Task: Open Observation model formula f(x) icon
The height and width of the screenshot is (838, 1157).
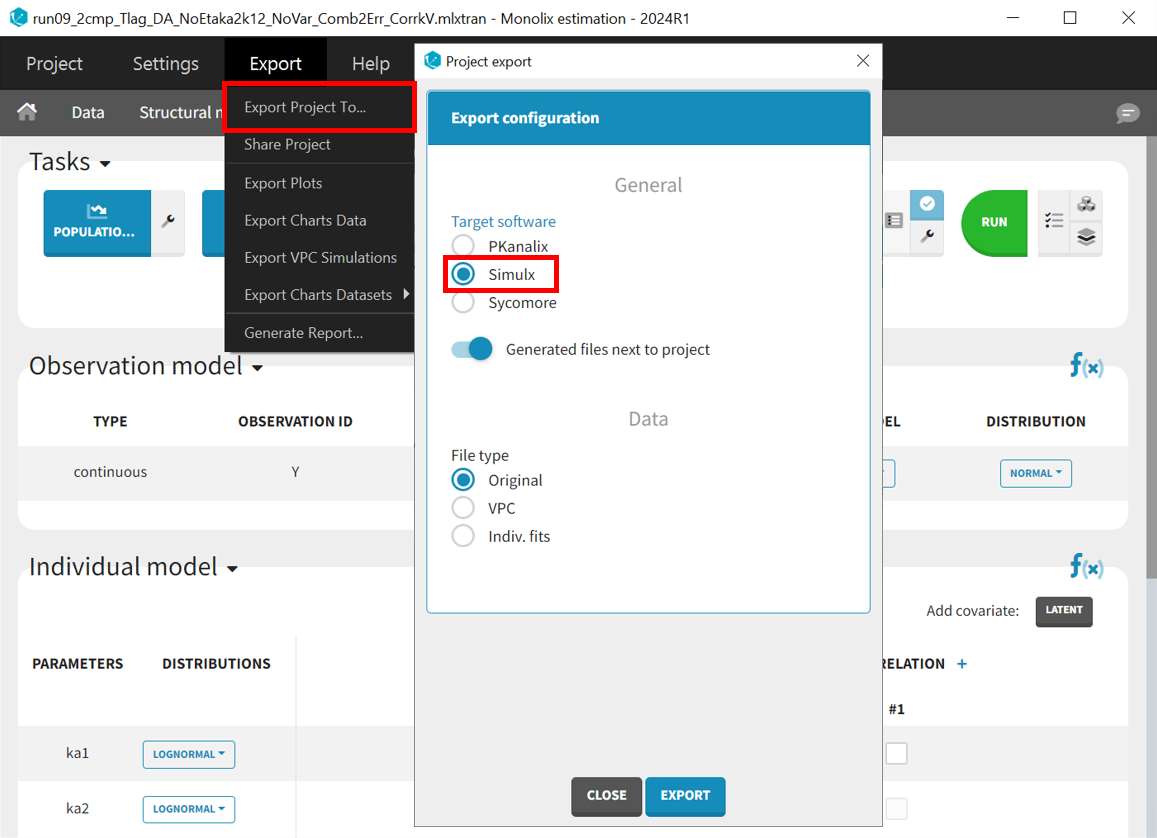Action: tap(1086, 366)
